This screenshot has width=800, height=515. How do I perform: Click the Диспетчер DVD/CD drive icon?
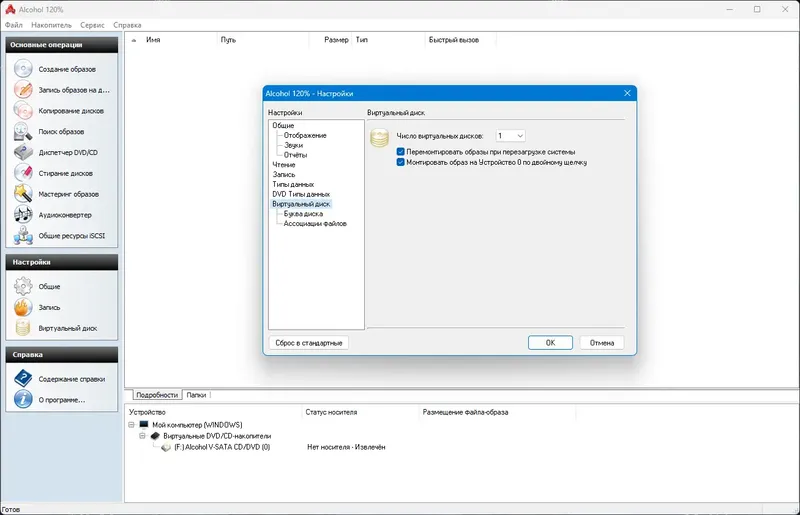[x=23, y=152]
